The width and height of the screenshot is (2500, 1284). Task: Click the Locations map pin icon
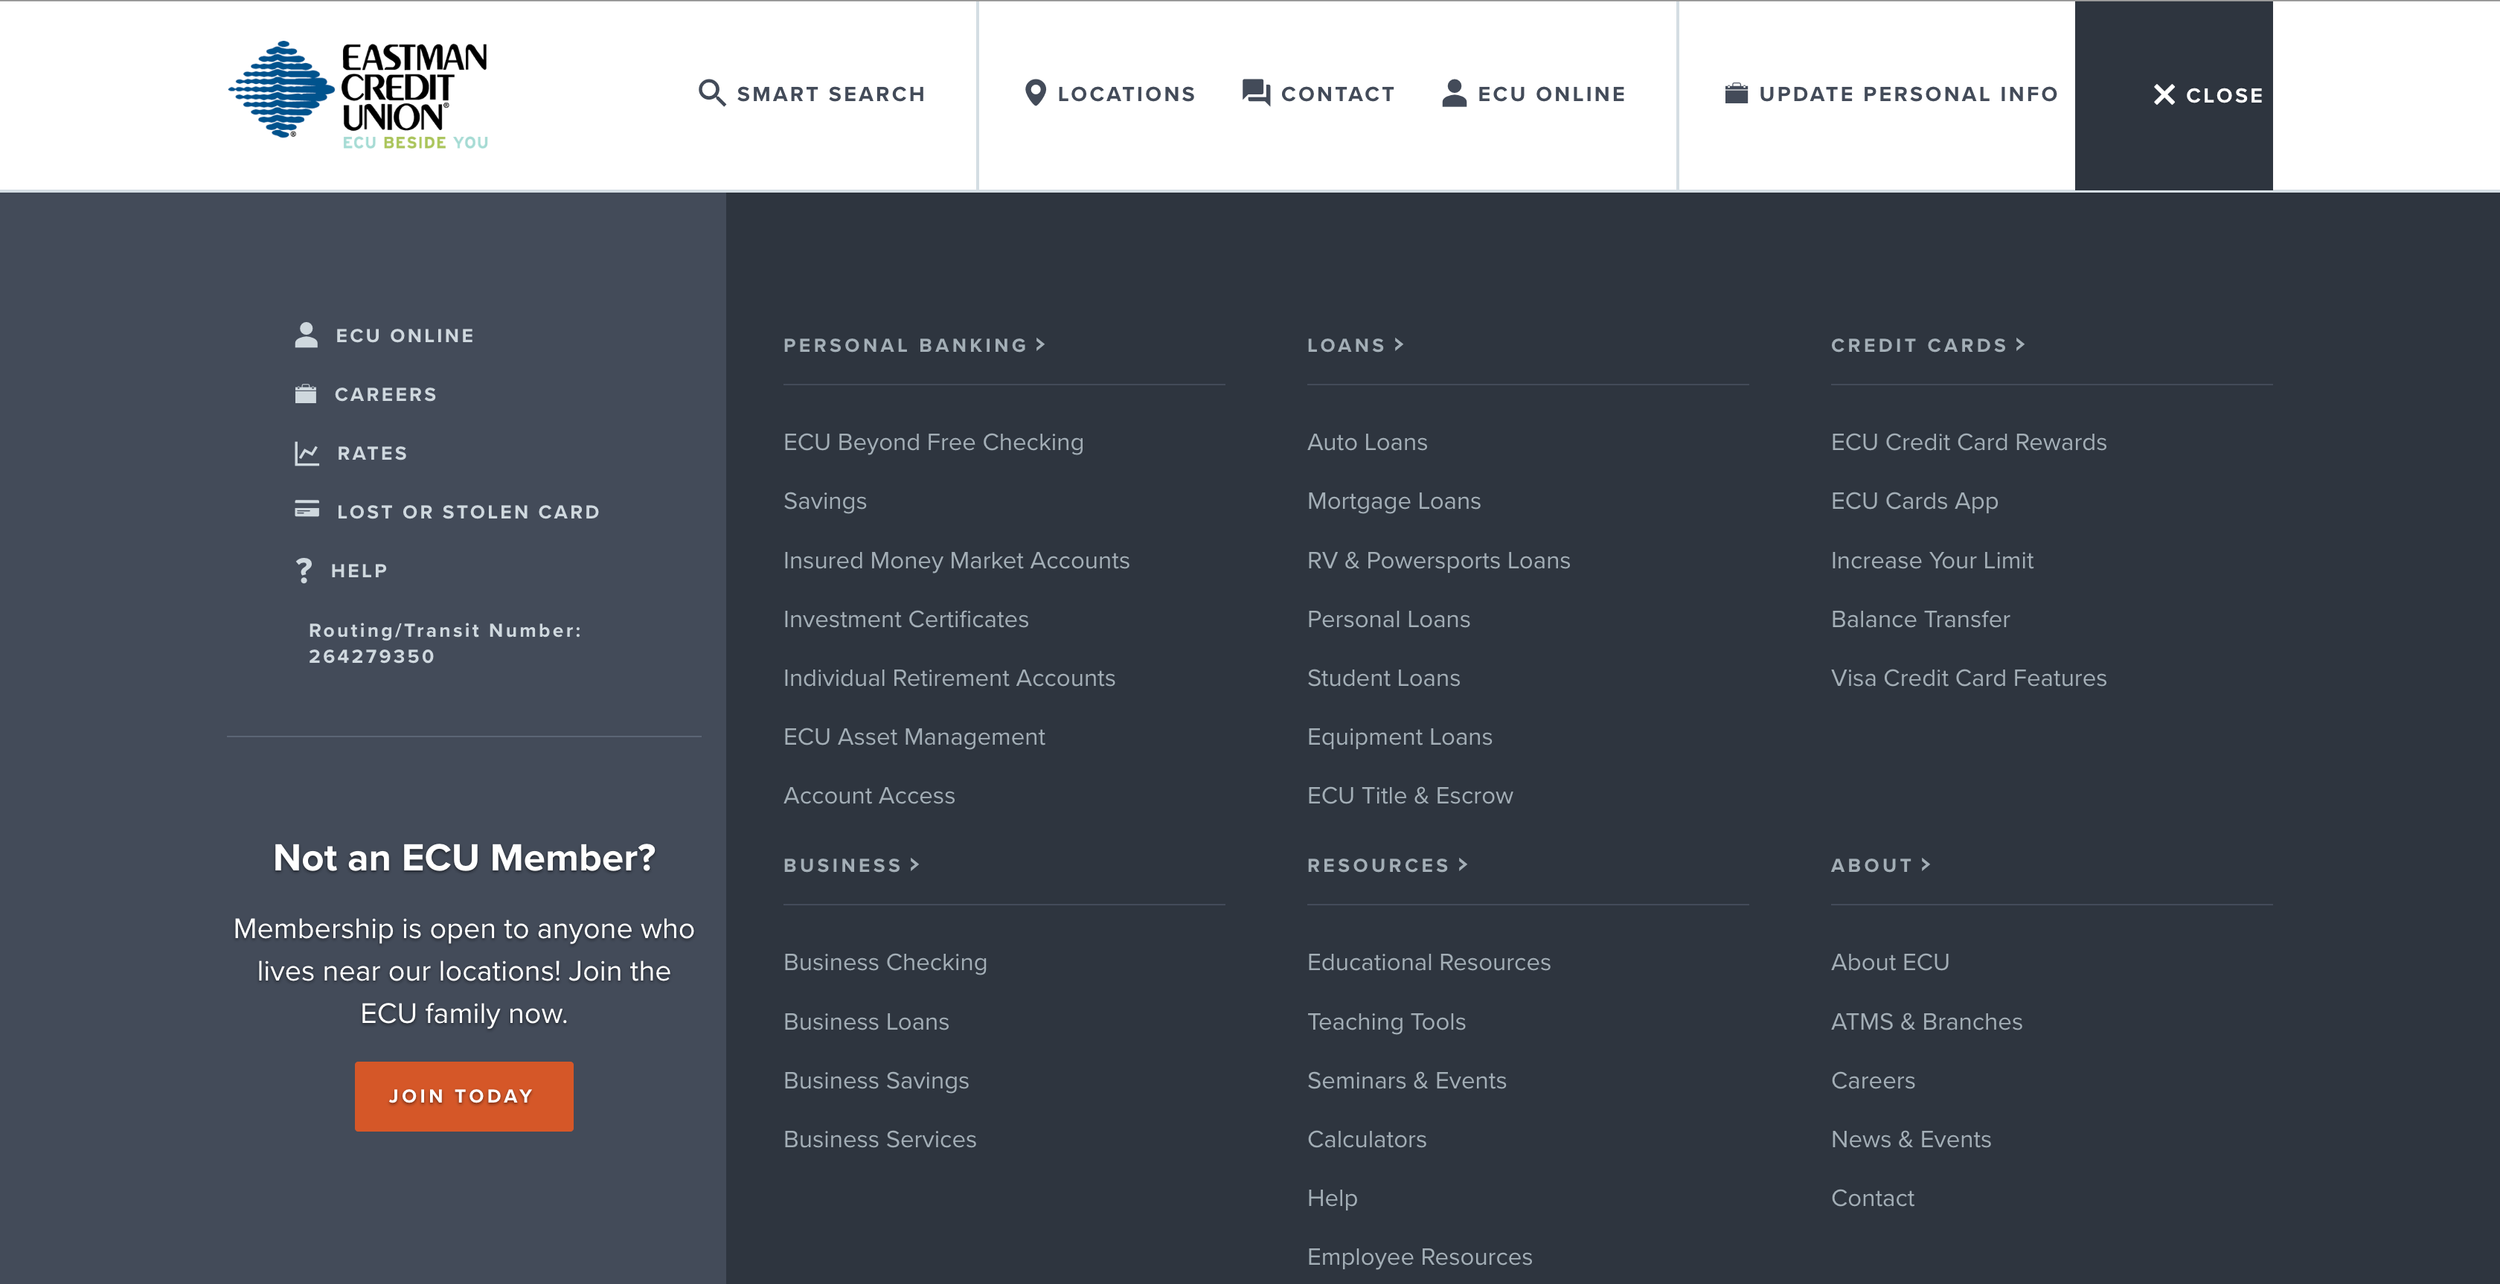(1036, 93)
